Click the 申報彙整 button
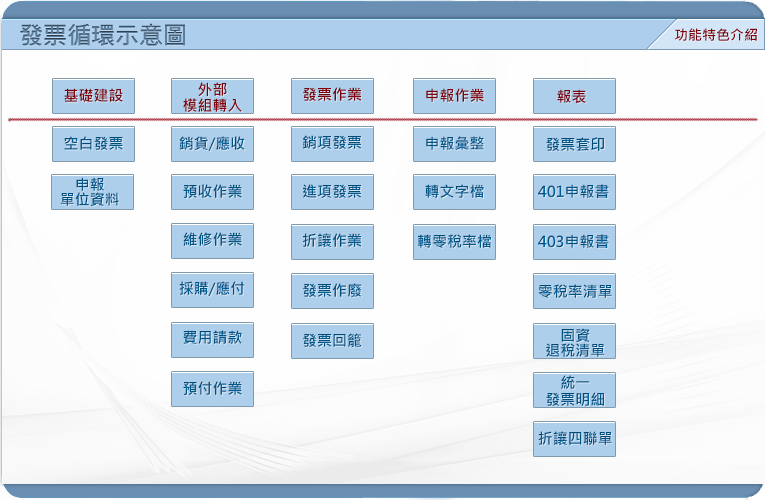This screenshot has height=500, width=769. [x=454, y=144]
